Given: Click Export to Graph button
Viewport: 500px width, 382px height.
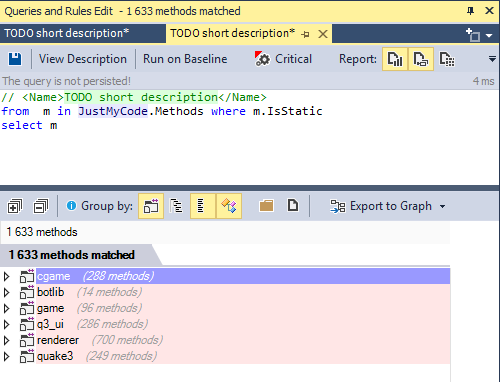Looking at the screenshot, I should tap(381, 206).
